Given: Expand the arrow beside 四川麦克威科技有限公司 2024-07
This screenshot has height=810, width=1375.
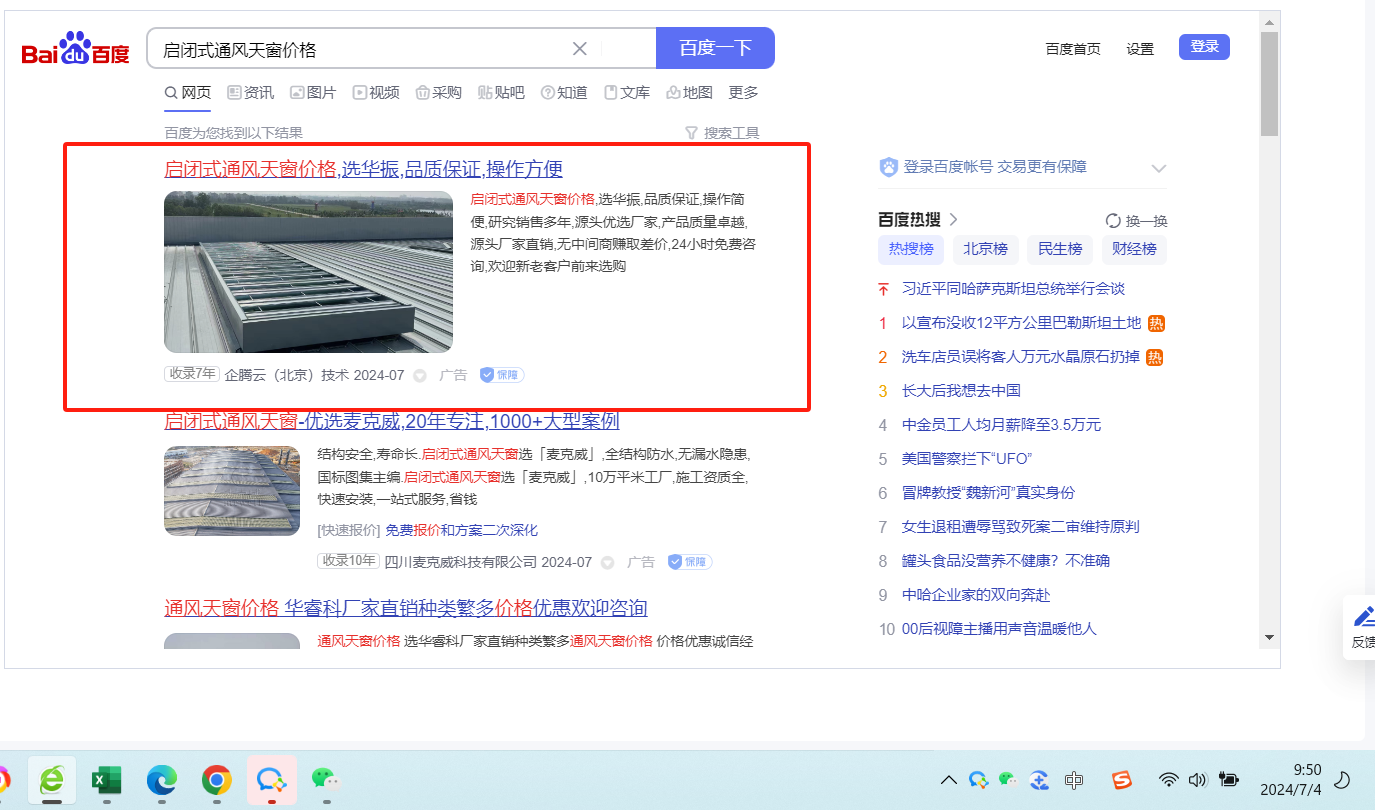Looking at the screenshot, I should tap(607, 563).
